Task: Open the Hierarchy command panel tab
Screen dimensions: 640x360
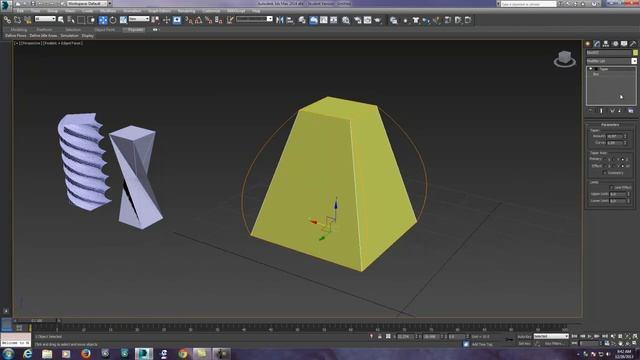Action: coord(606,44)
